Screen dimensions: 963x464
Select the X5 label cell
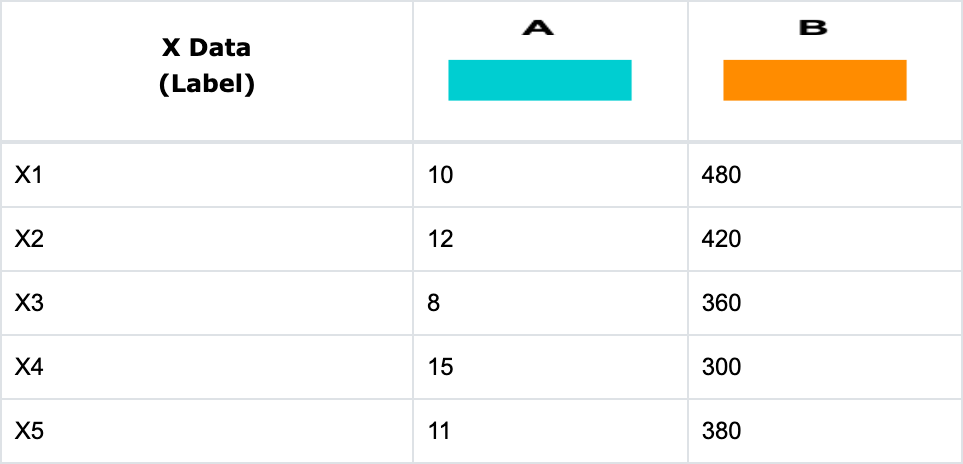207,431
